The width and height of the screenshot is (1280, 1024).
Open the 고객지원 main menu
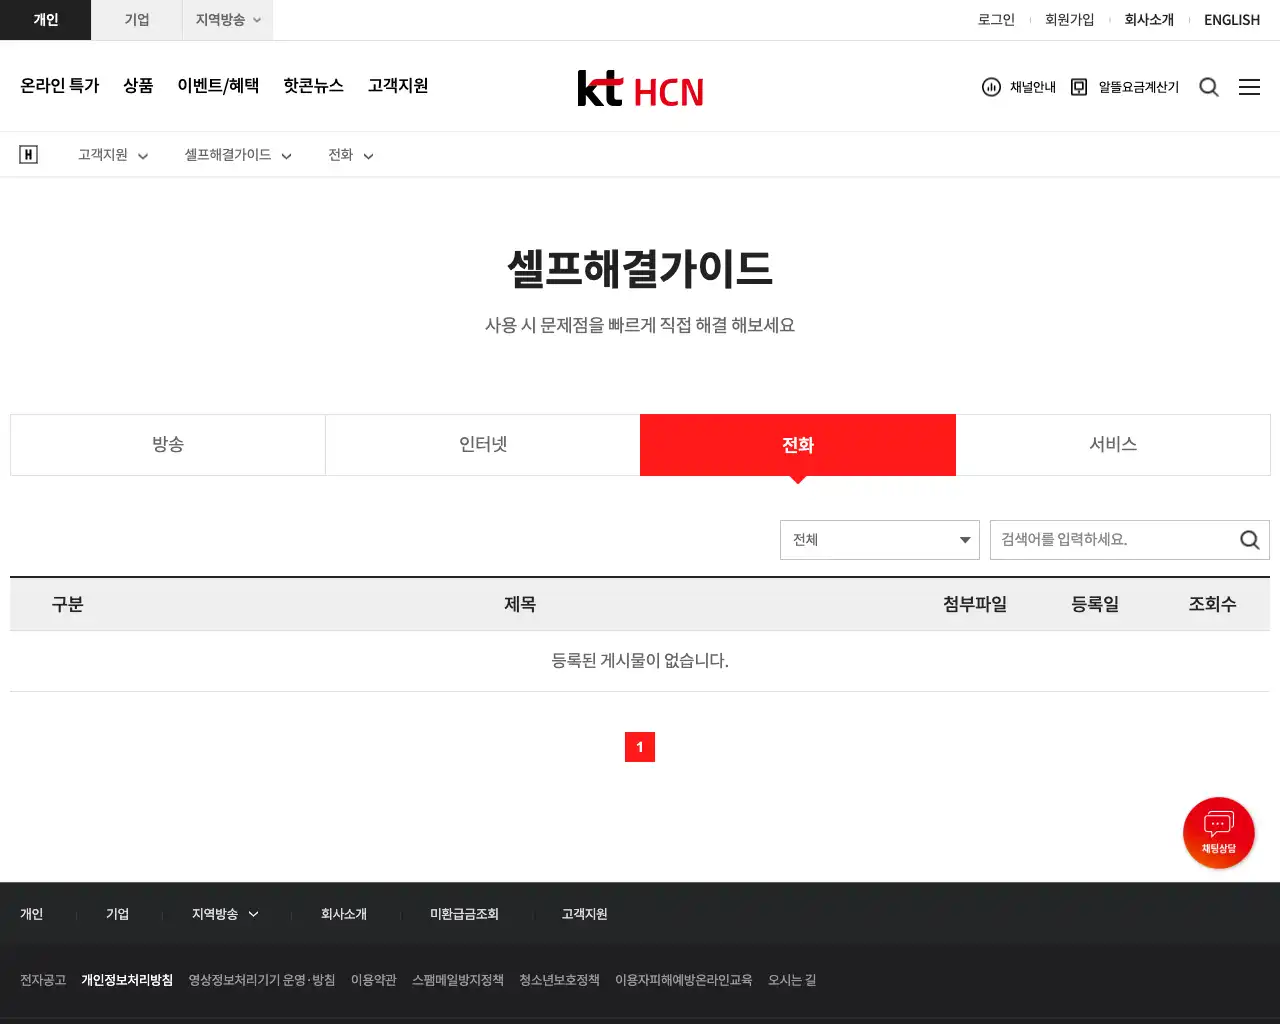398,86
